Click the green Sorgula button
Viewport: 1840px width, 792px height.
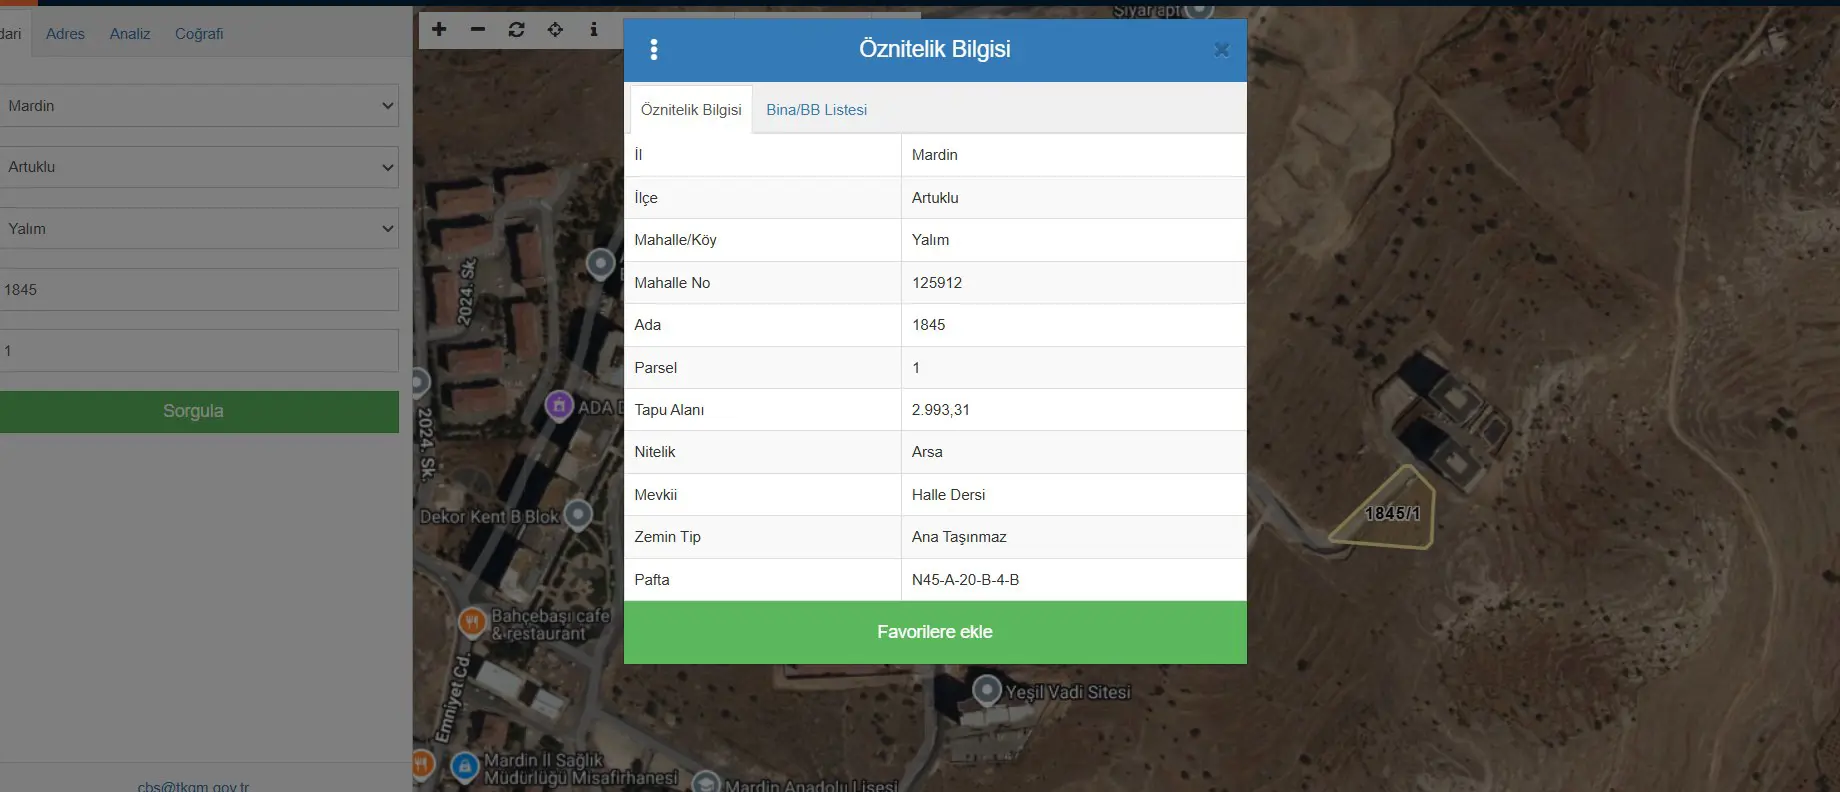199,411
